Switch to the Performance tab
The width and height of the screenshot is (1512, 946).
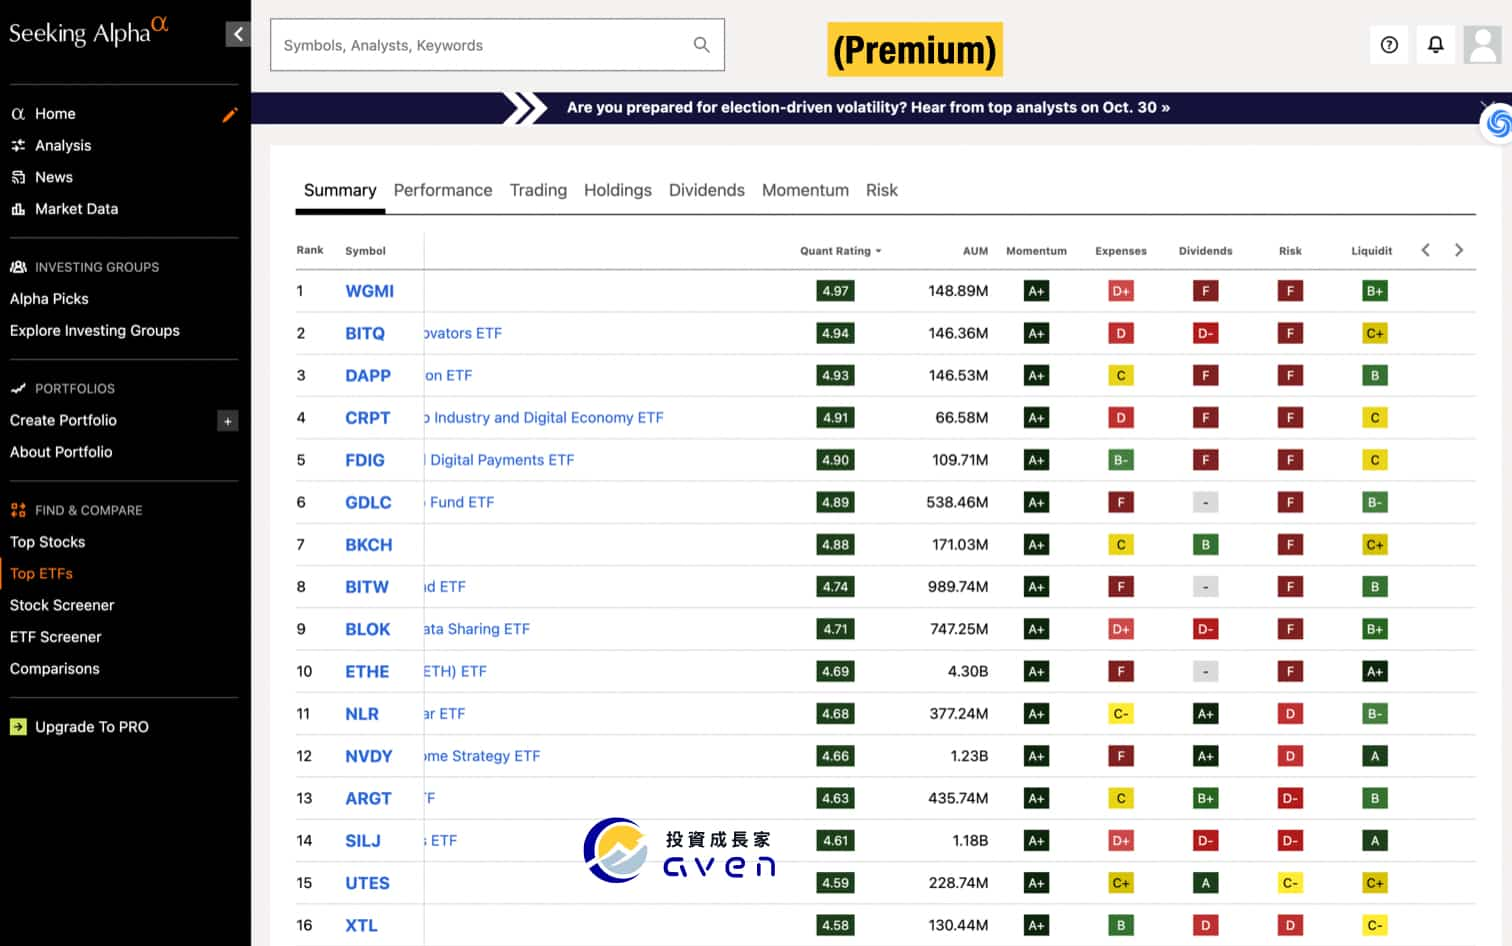tap(443, 190)
